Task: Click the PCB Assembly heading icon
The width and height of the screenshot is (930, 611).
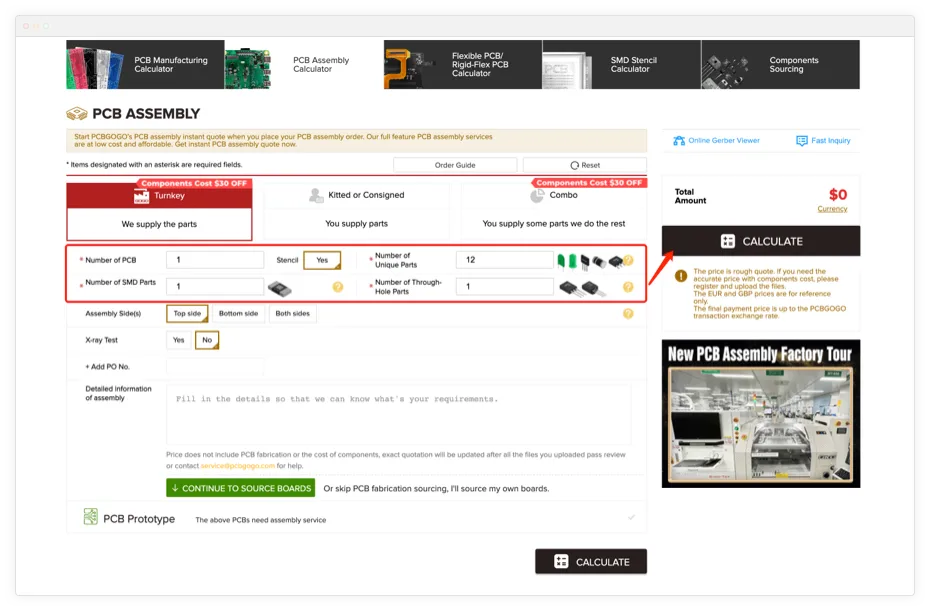Action: click(77, 113)
